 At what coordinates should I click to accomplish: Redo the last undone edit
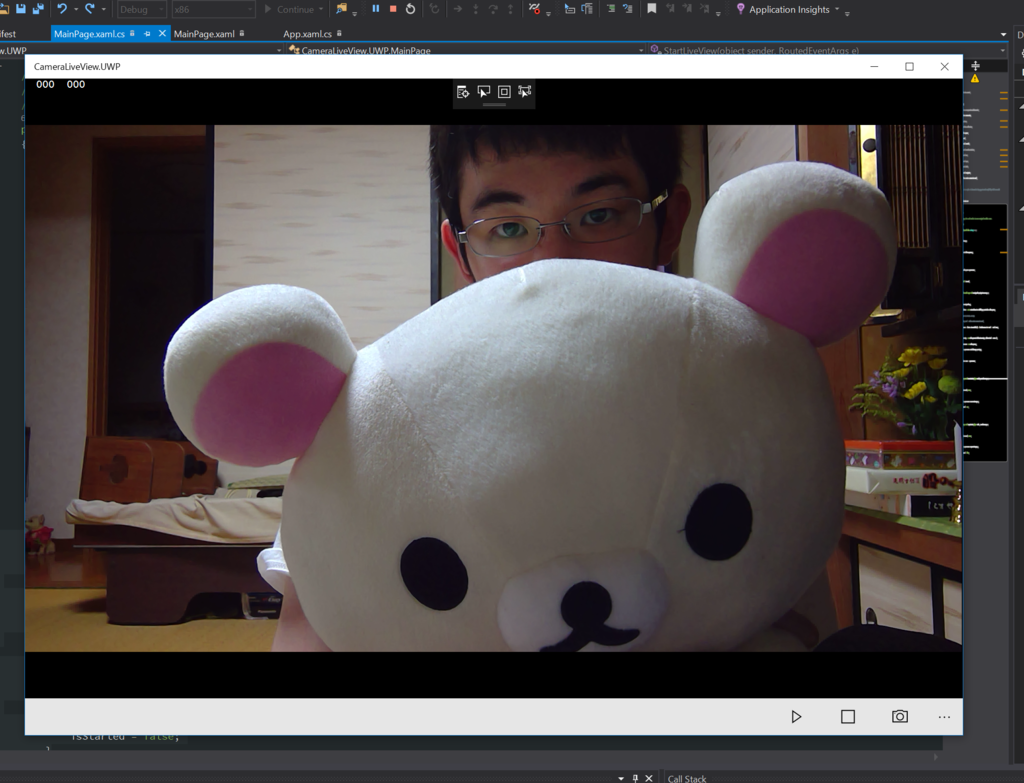(90, 8)
